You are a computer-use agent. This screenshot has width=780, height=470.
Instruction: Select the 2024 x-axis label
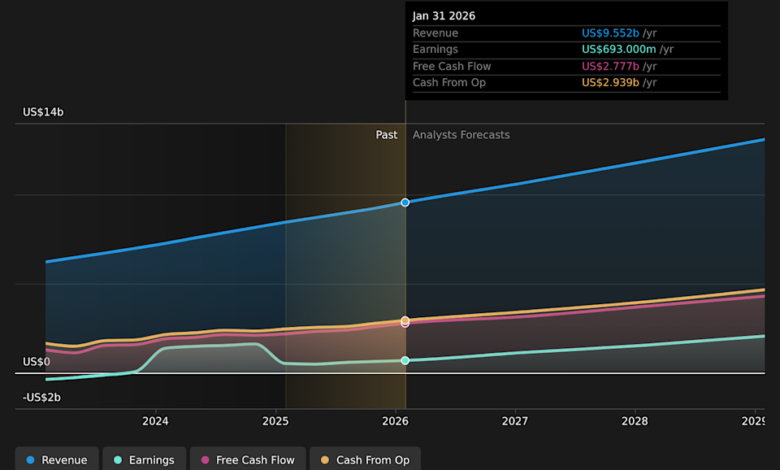click(155, 422)
